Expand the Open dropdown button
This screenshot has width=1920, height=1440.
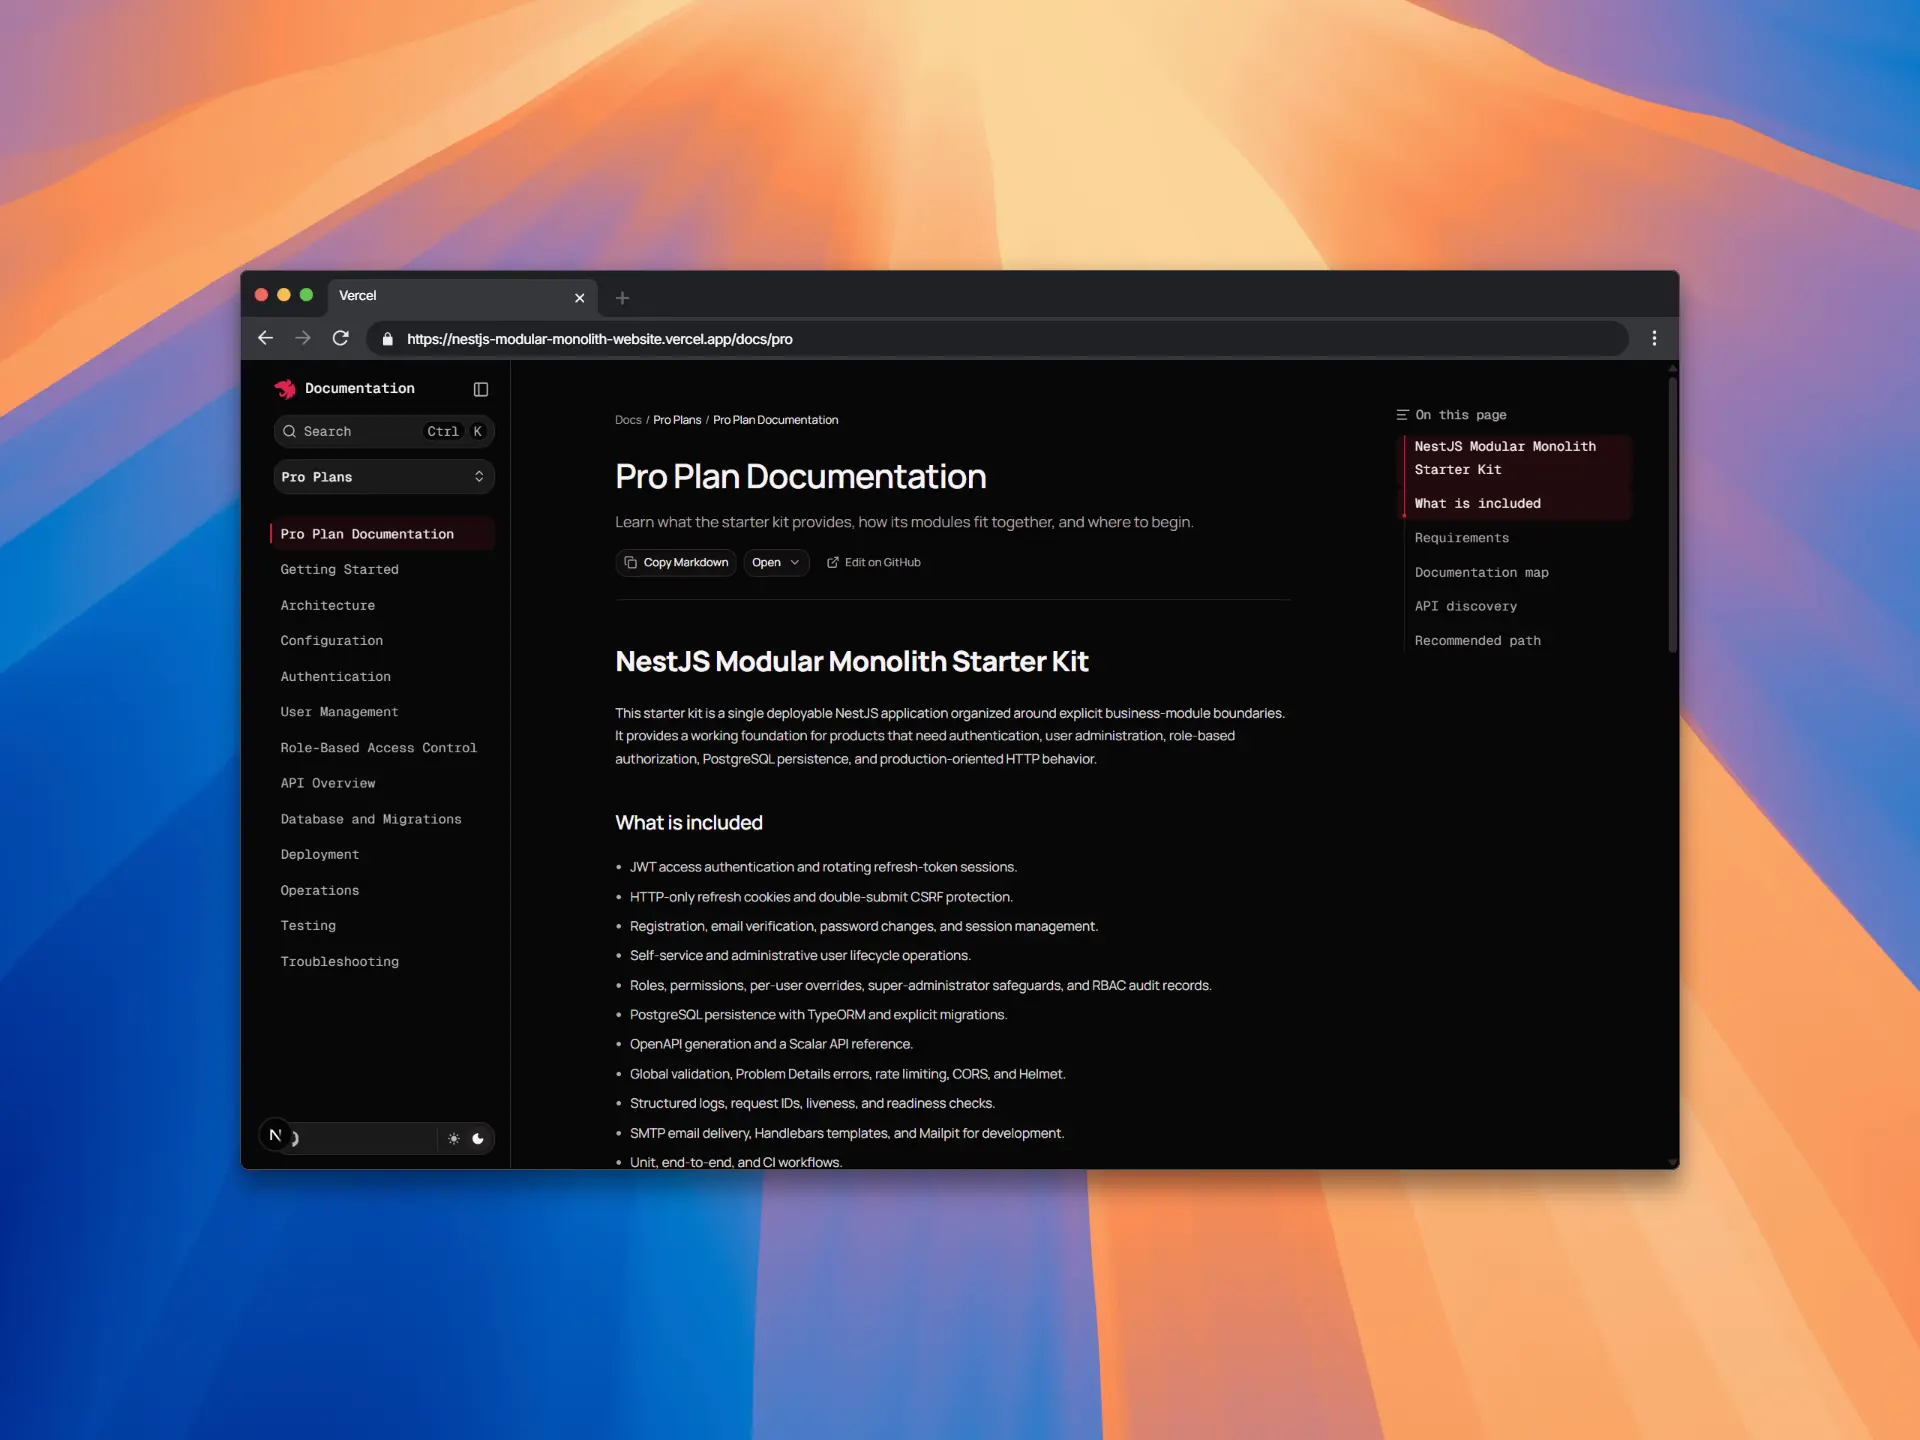(776, 563)
